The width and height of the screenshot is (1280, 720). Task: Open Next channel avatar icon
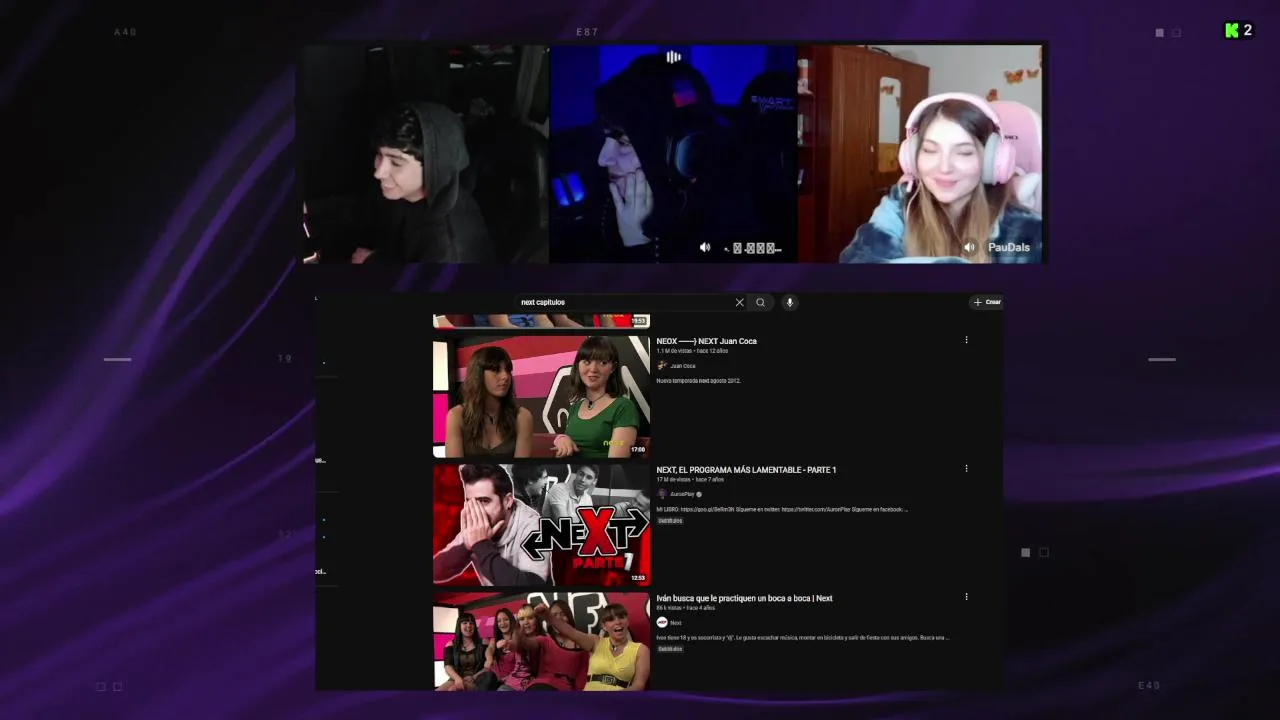click(662, 622)
